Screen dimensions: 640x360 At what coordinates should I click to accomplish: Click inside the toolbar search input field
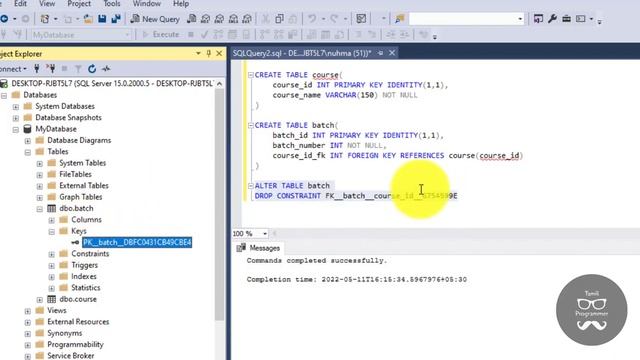click(x=462, y=19)
